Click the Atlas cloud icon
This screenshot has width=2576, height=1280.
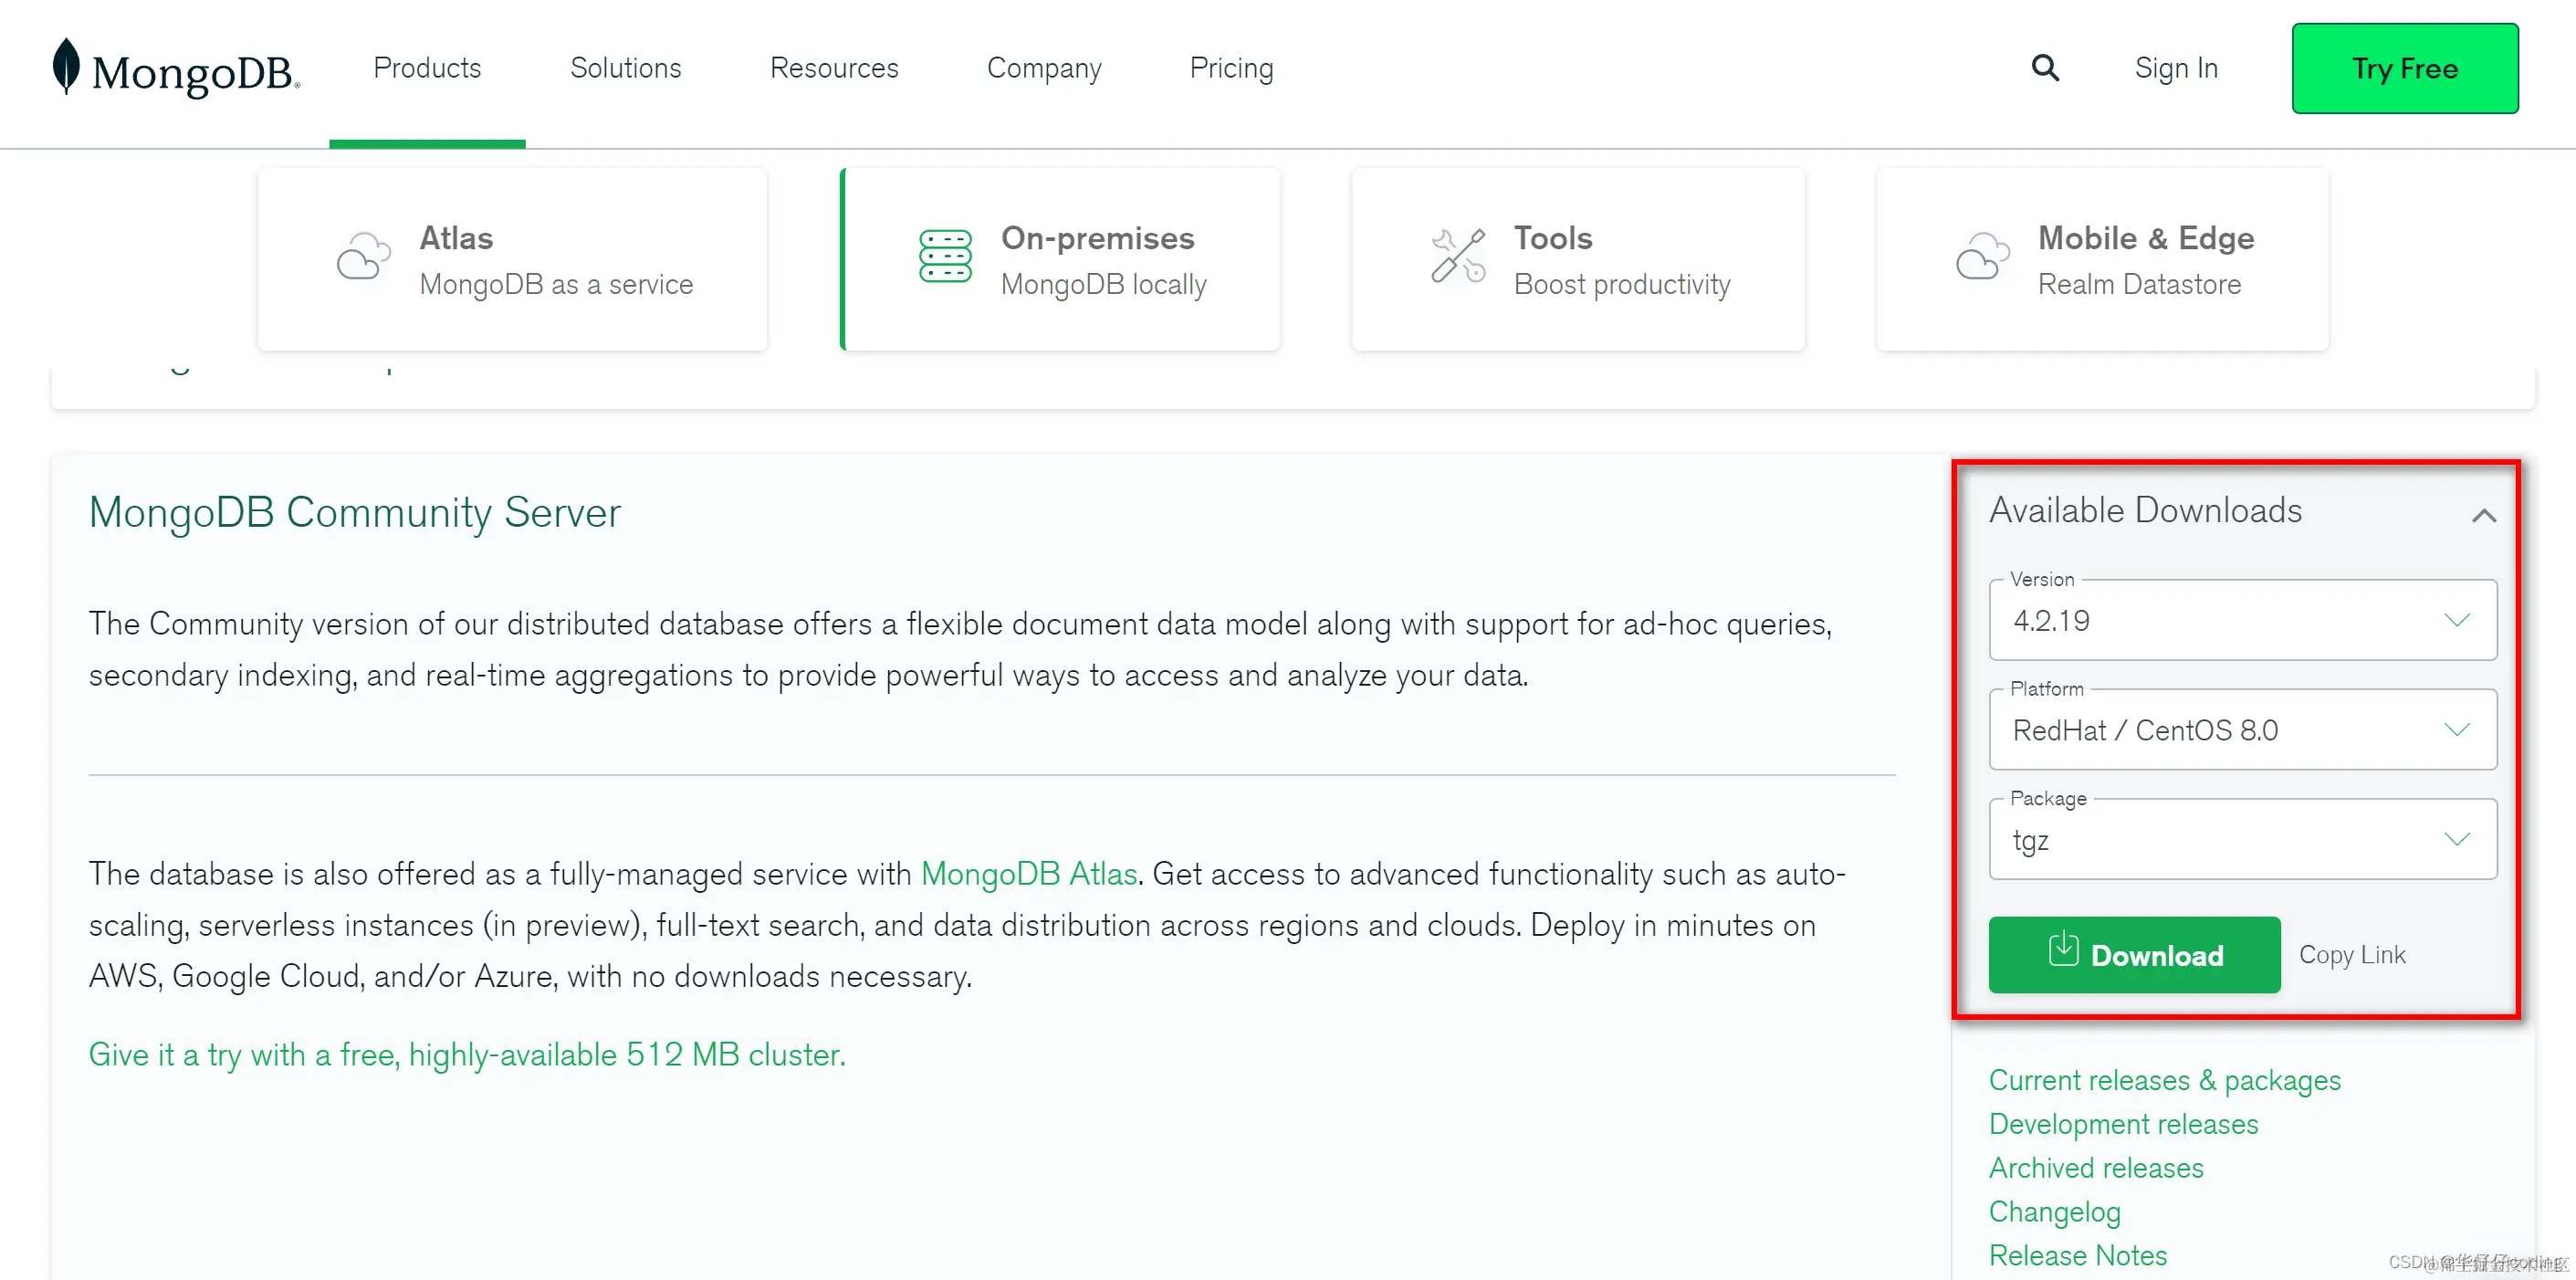[363, 257]
